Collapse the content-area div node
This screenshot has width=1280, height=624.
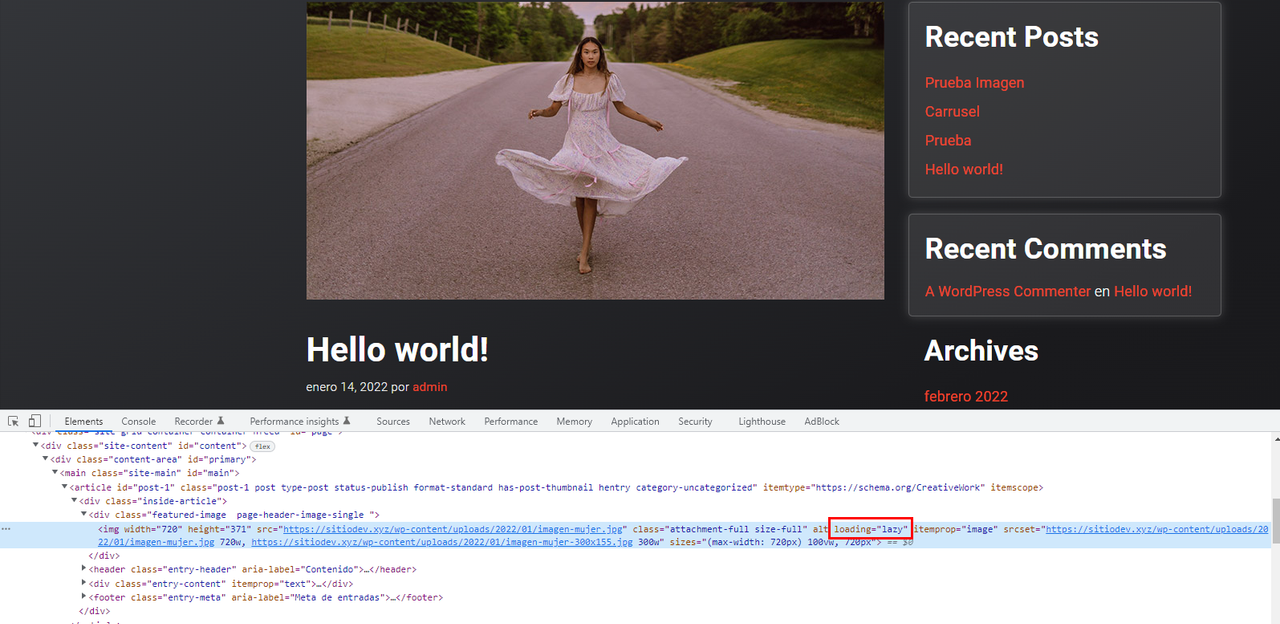pos(45,460)
